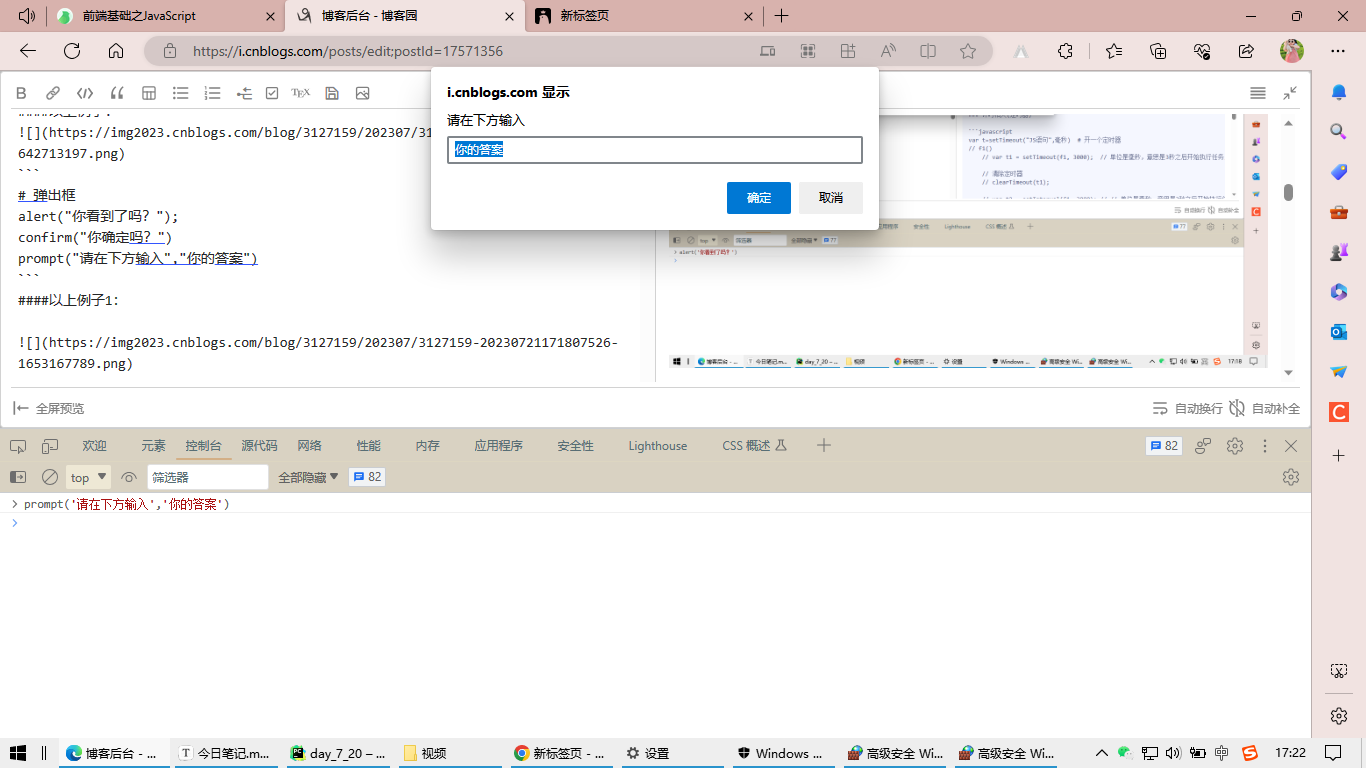
Task: Save the post with the save icon
Action: tap(332, 93)
